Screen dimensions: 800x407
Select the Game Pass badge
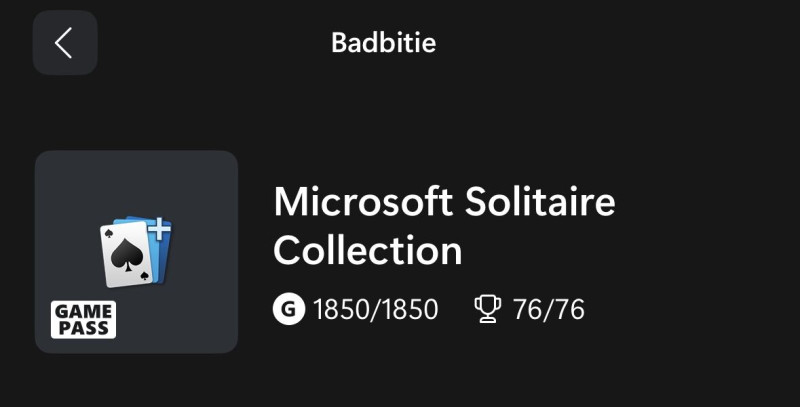pos(83,320)
